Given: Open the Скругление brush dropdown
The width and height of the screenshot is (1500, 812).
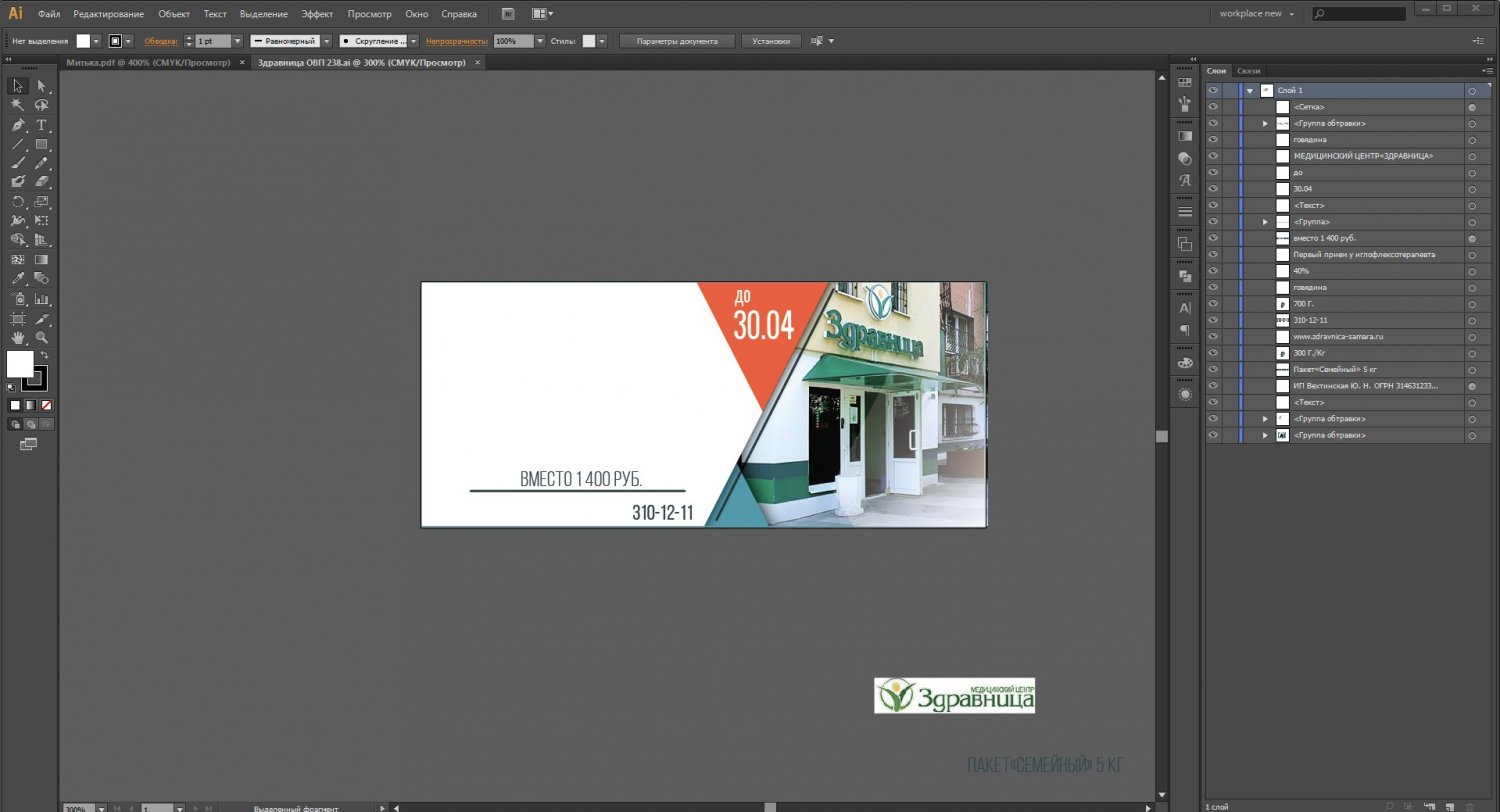Looking at the screenshot, I should click(415, 41).
